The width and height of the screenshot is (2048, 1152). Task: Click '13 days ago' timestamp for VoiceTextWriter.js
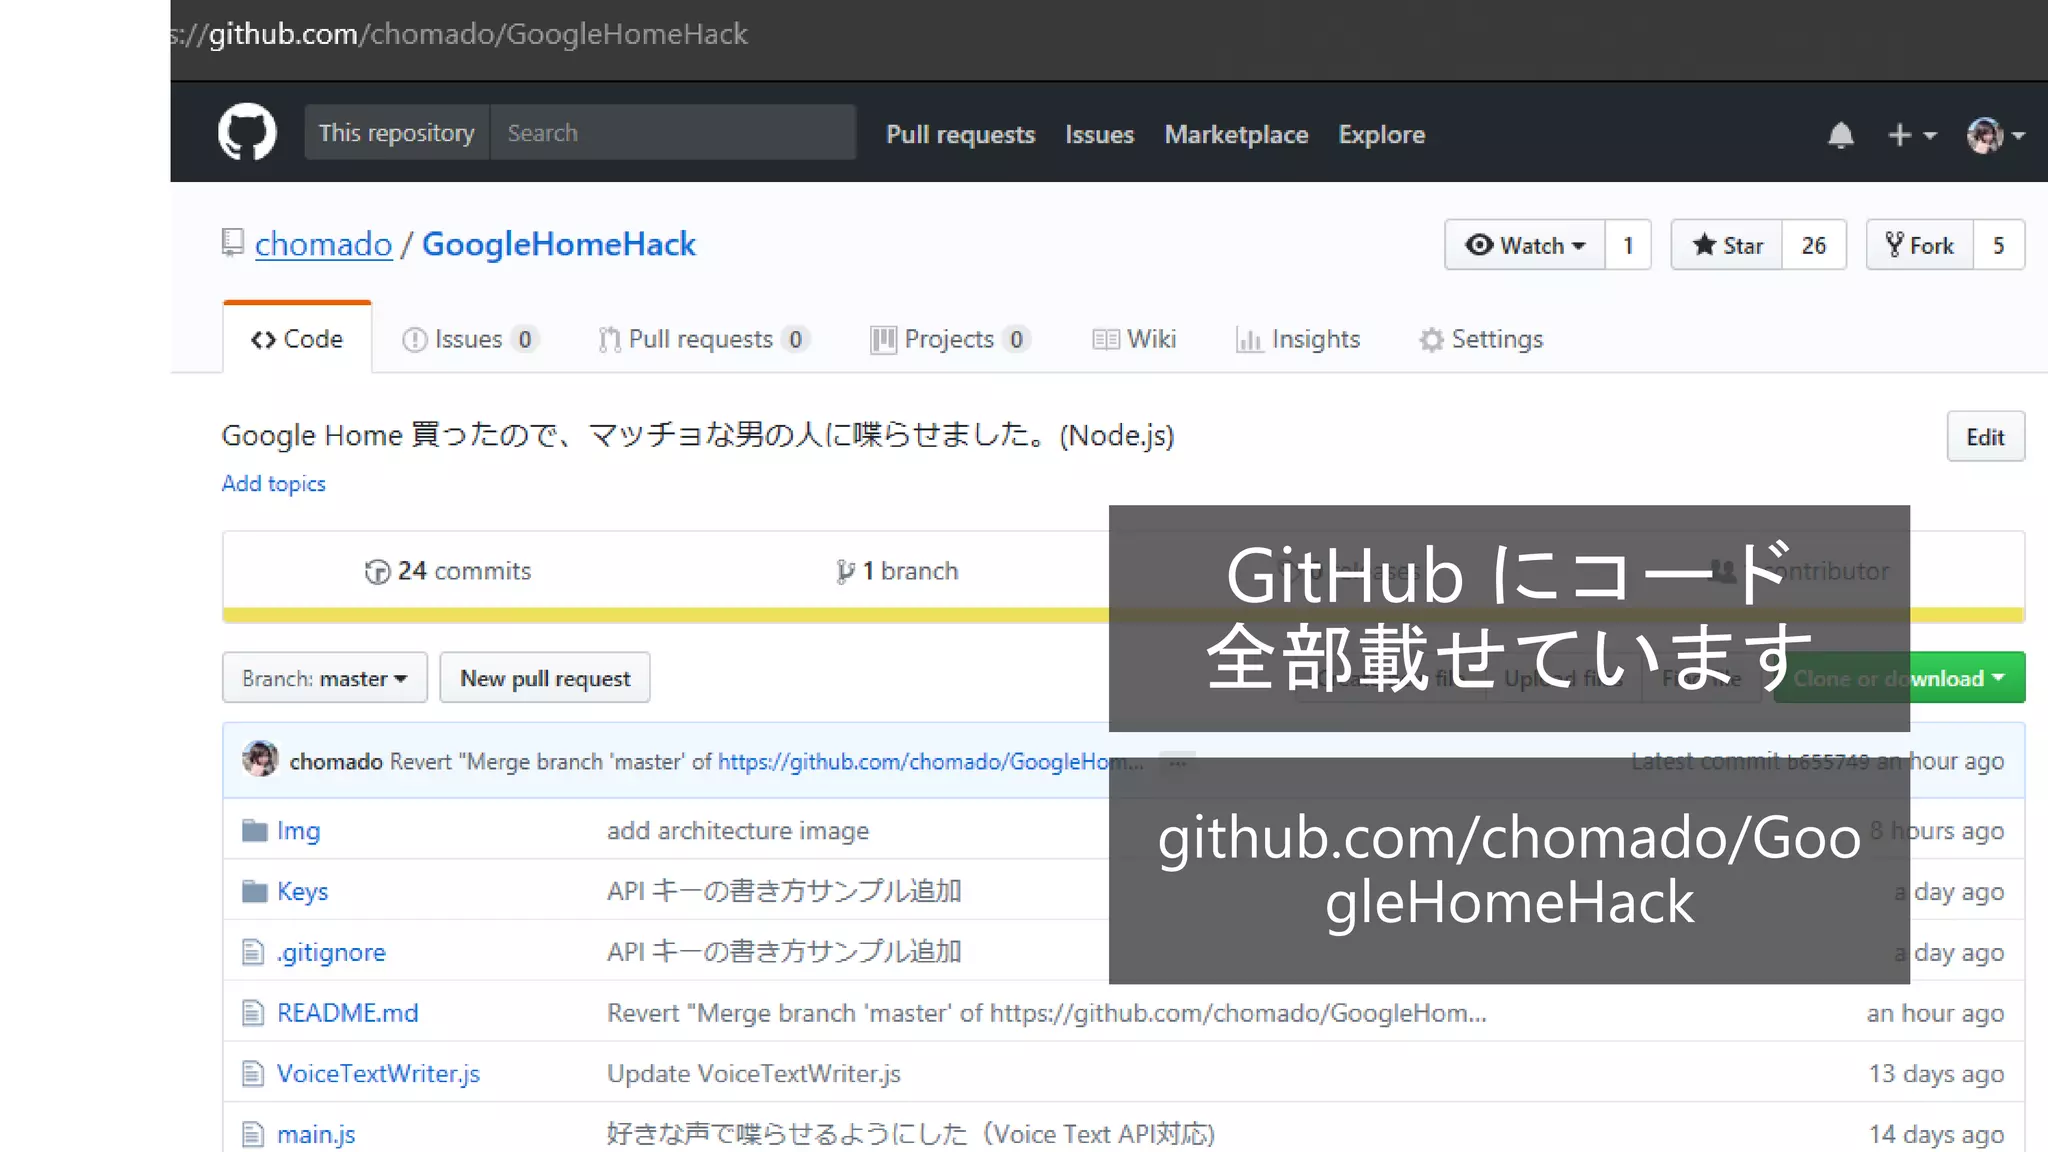point(1936,1073)
